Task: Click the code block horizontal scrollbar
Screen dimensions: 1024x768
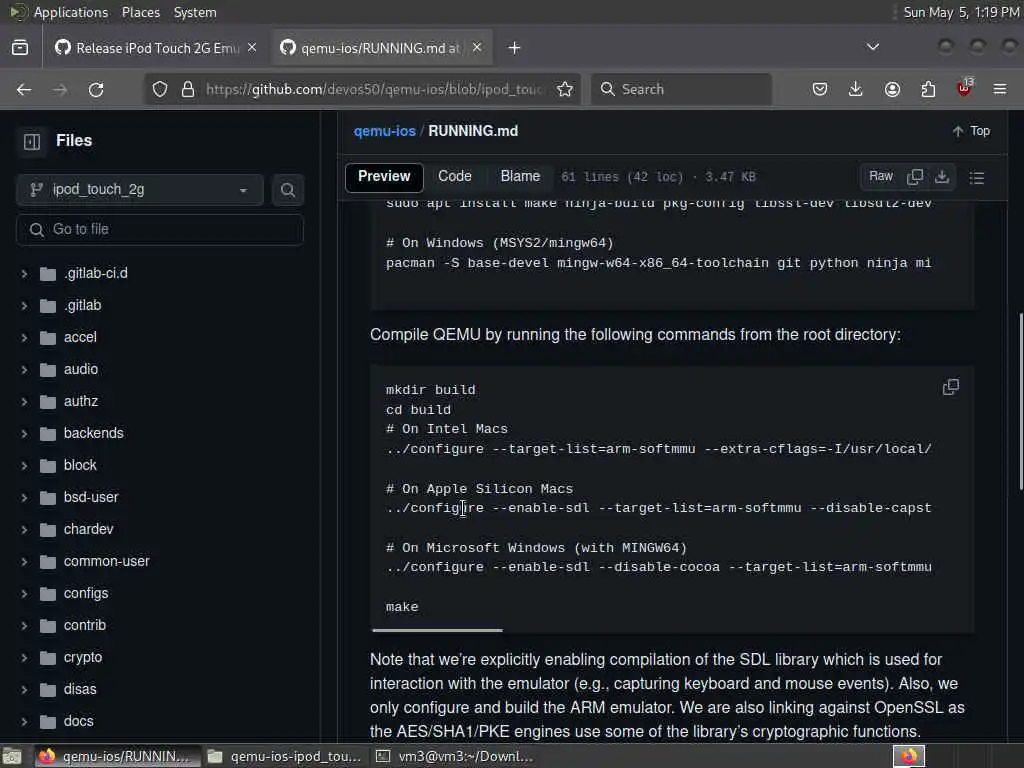Action: tap(438, 630)
